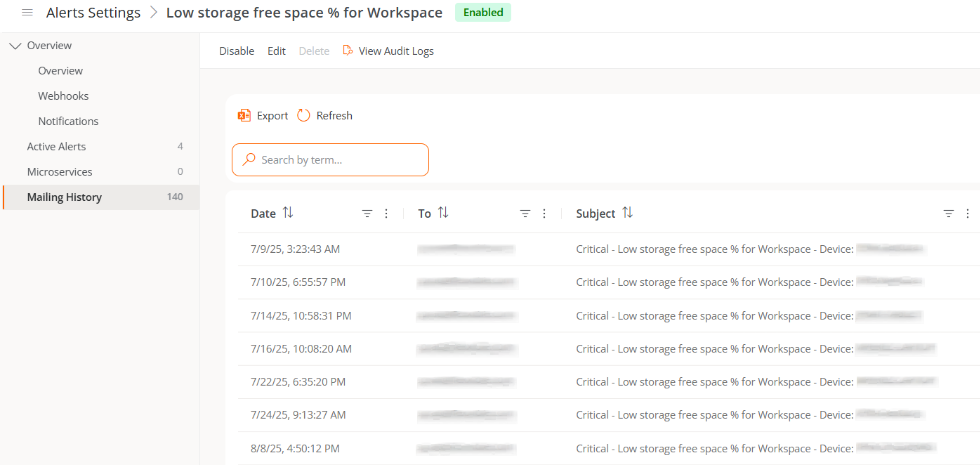
Task: Open the Date column more-options menu
Action: (x=387, y=214)
